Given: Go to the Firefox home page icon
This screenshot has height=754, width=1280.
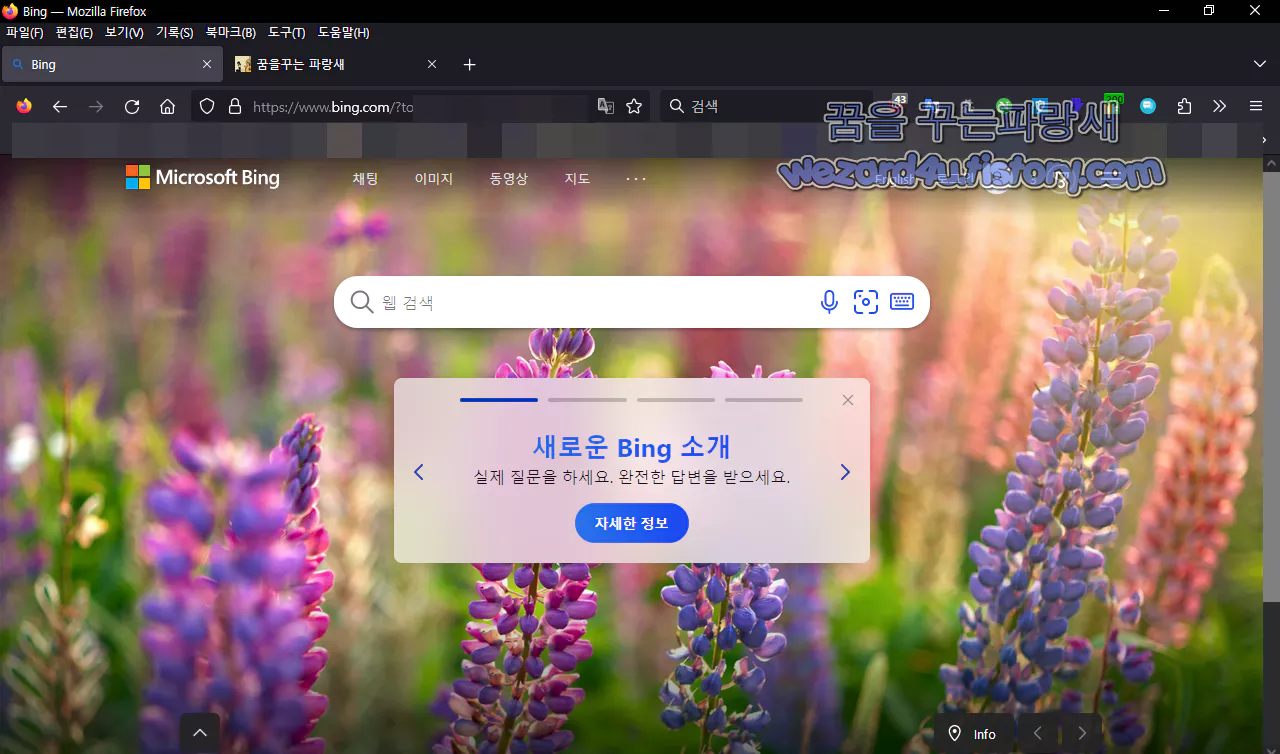Looking at the screenshot, I should (x=168, y=106).
